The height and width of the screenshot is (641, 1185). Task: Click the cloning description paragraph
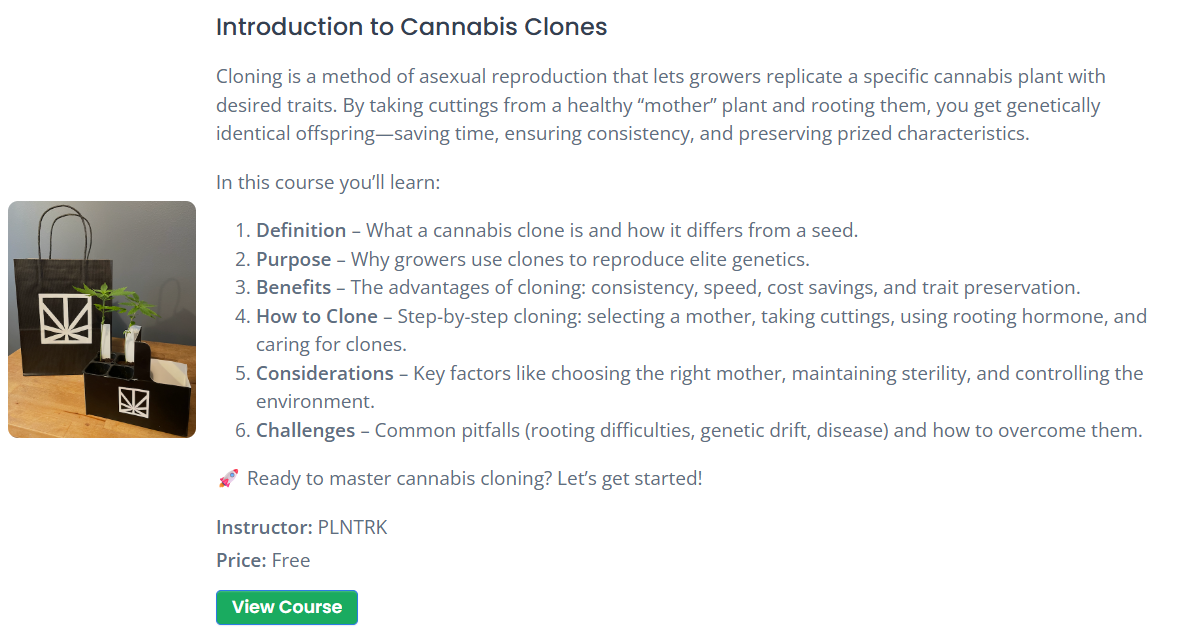click(661, 105)
